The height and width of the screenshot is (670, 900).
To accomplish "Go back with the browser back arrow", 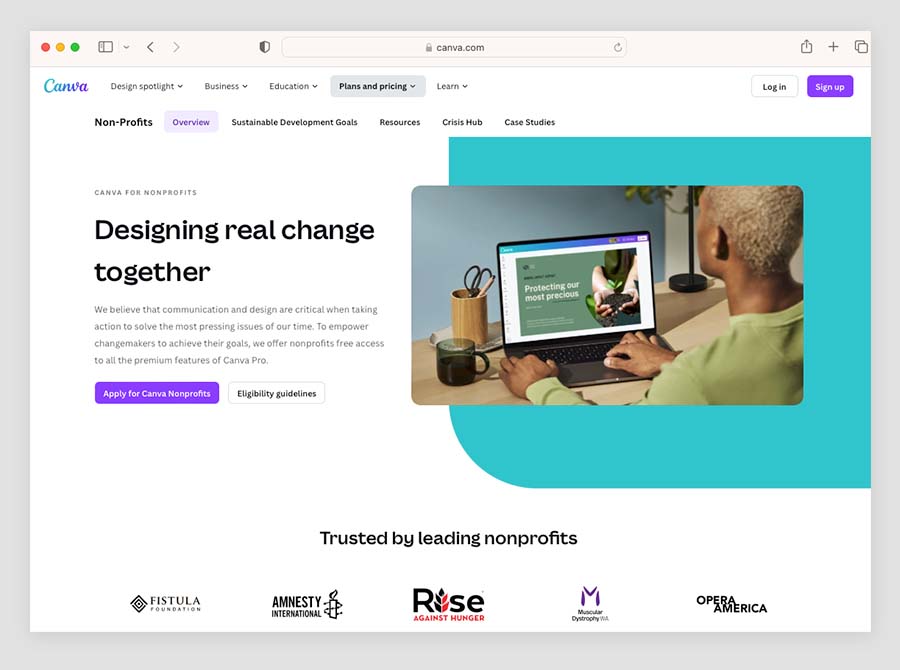I will pos(150,47).
